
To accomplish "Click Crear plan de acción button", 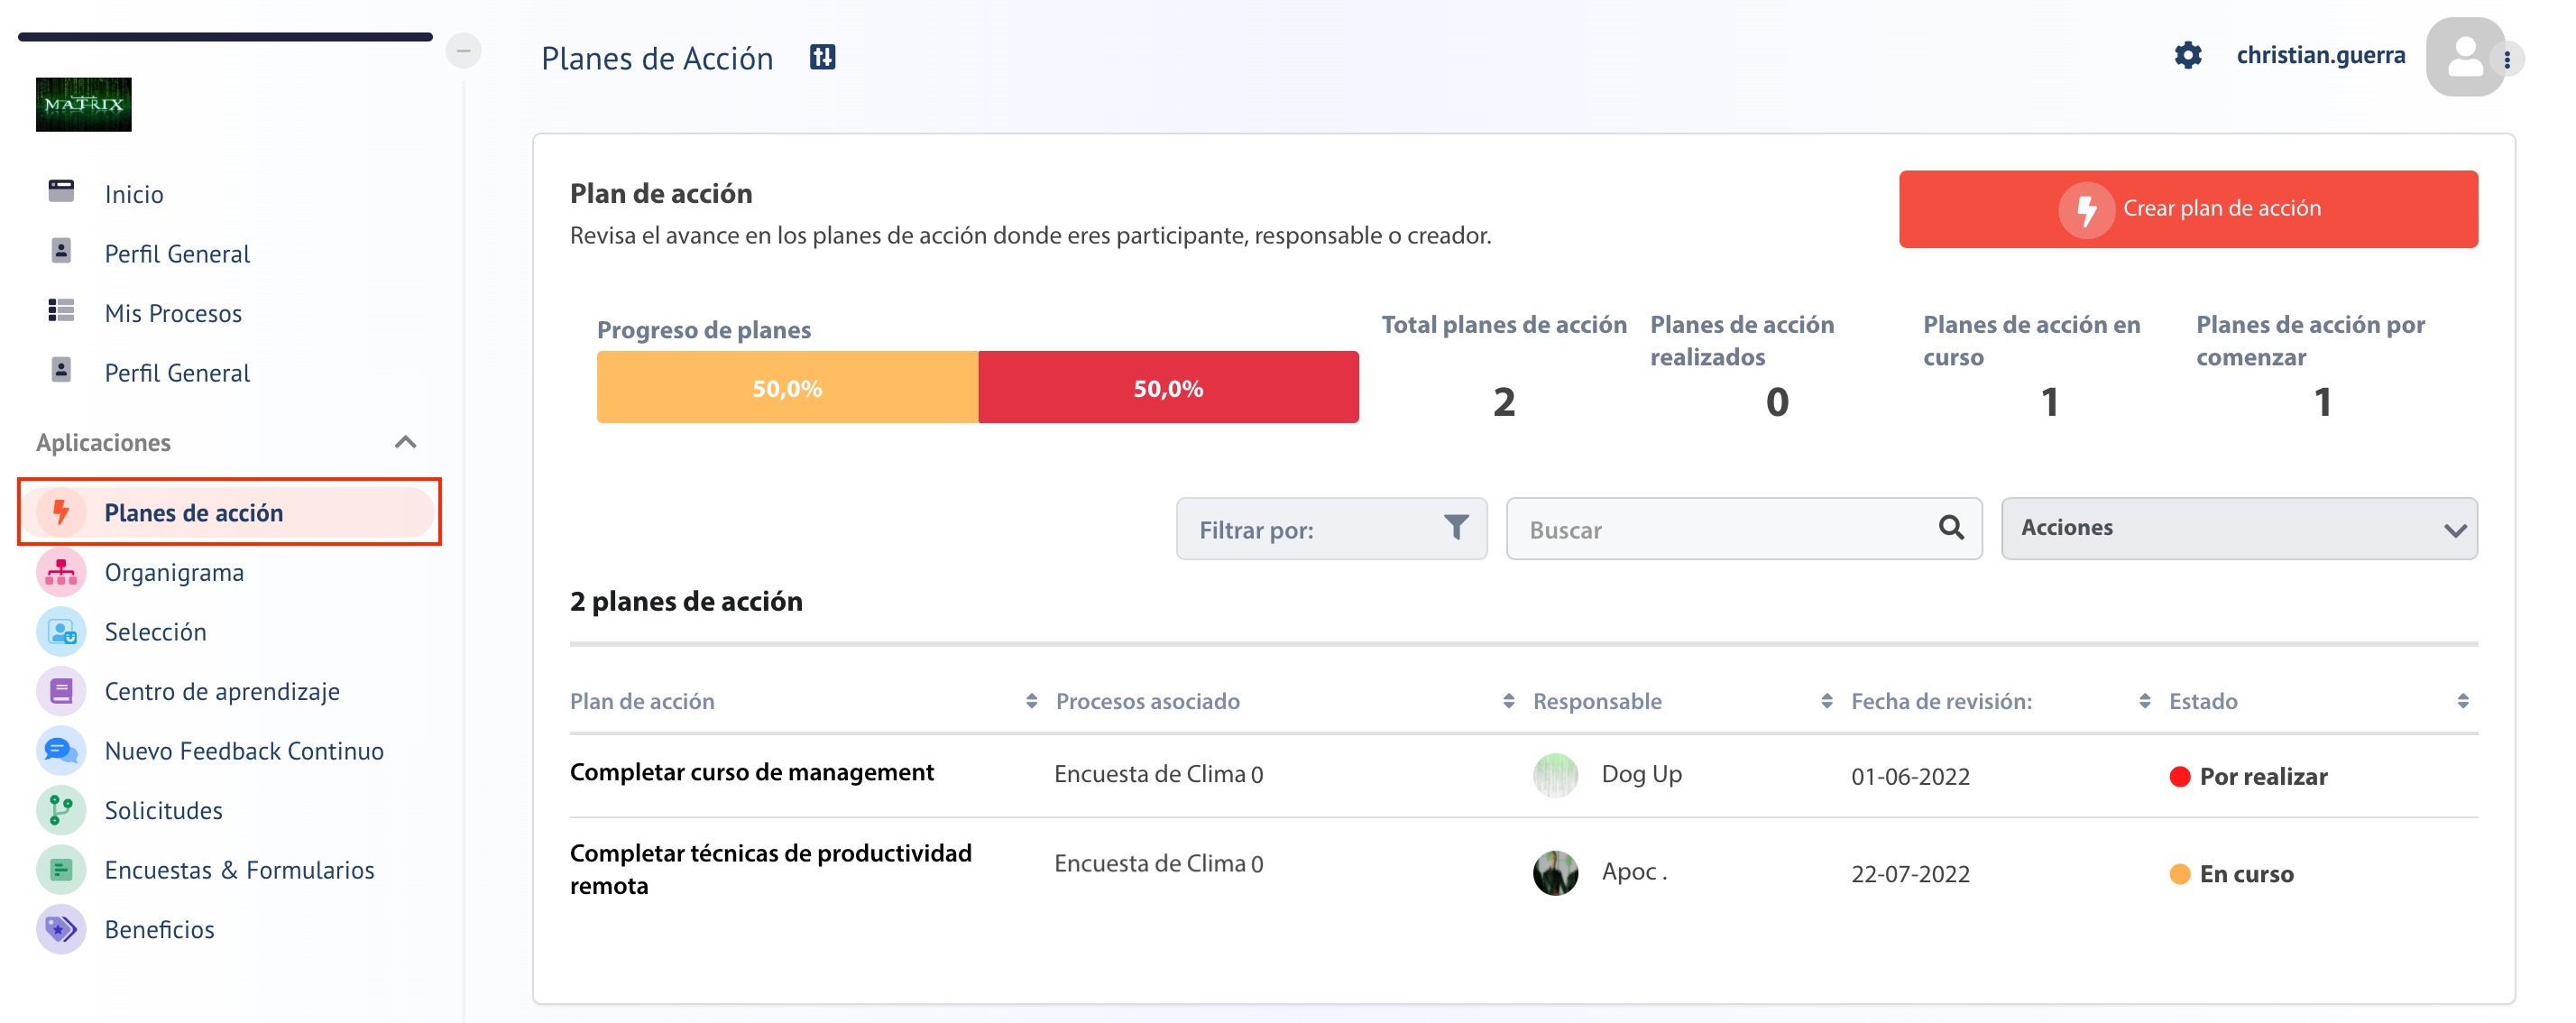I will tap(2188, 209).
